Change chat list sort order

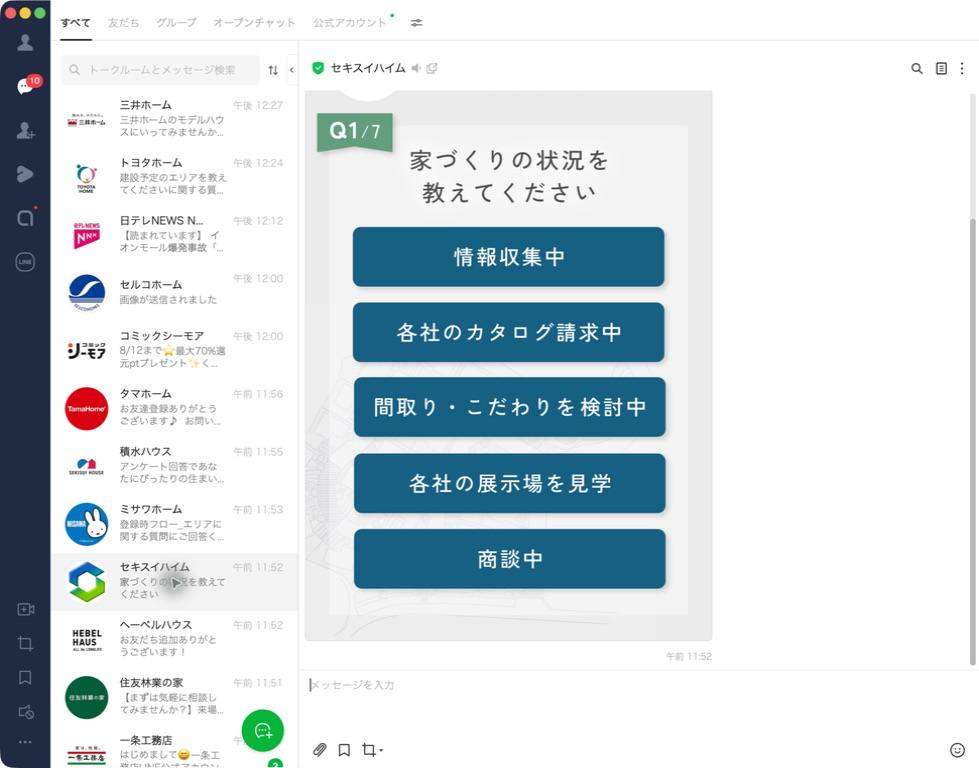273,70
